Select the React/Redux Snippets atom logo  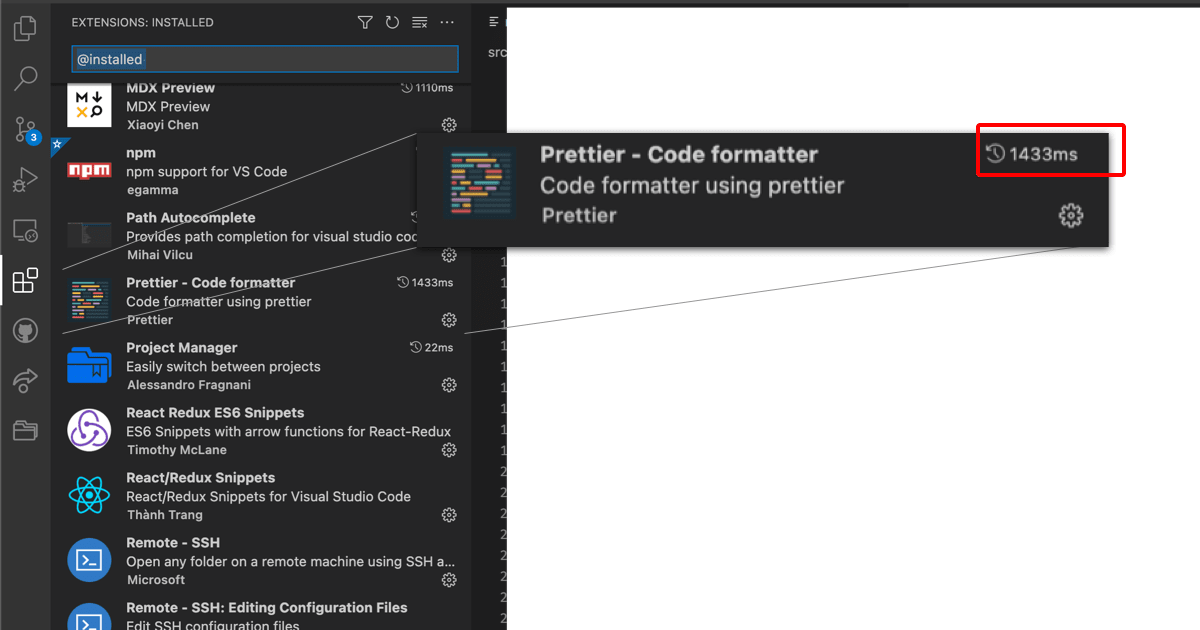pyautogui.click(x=89, y=495)
